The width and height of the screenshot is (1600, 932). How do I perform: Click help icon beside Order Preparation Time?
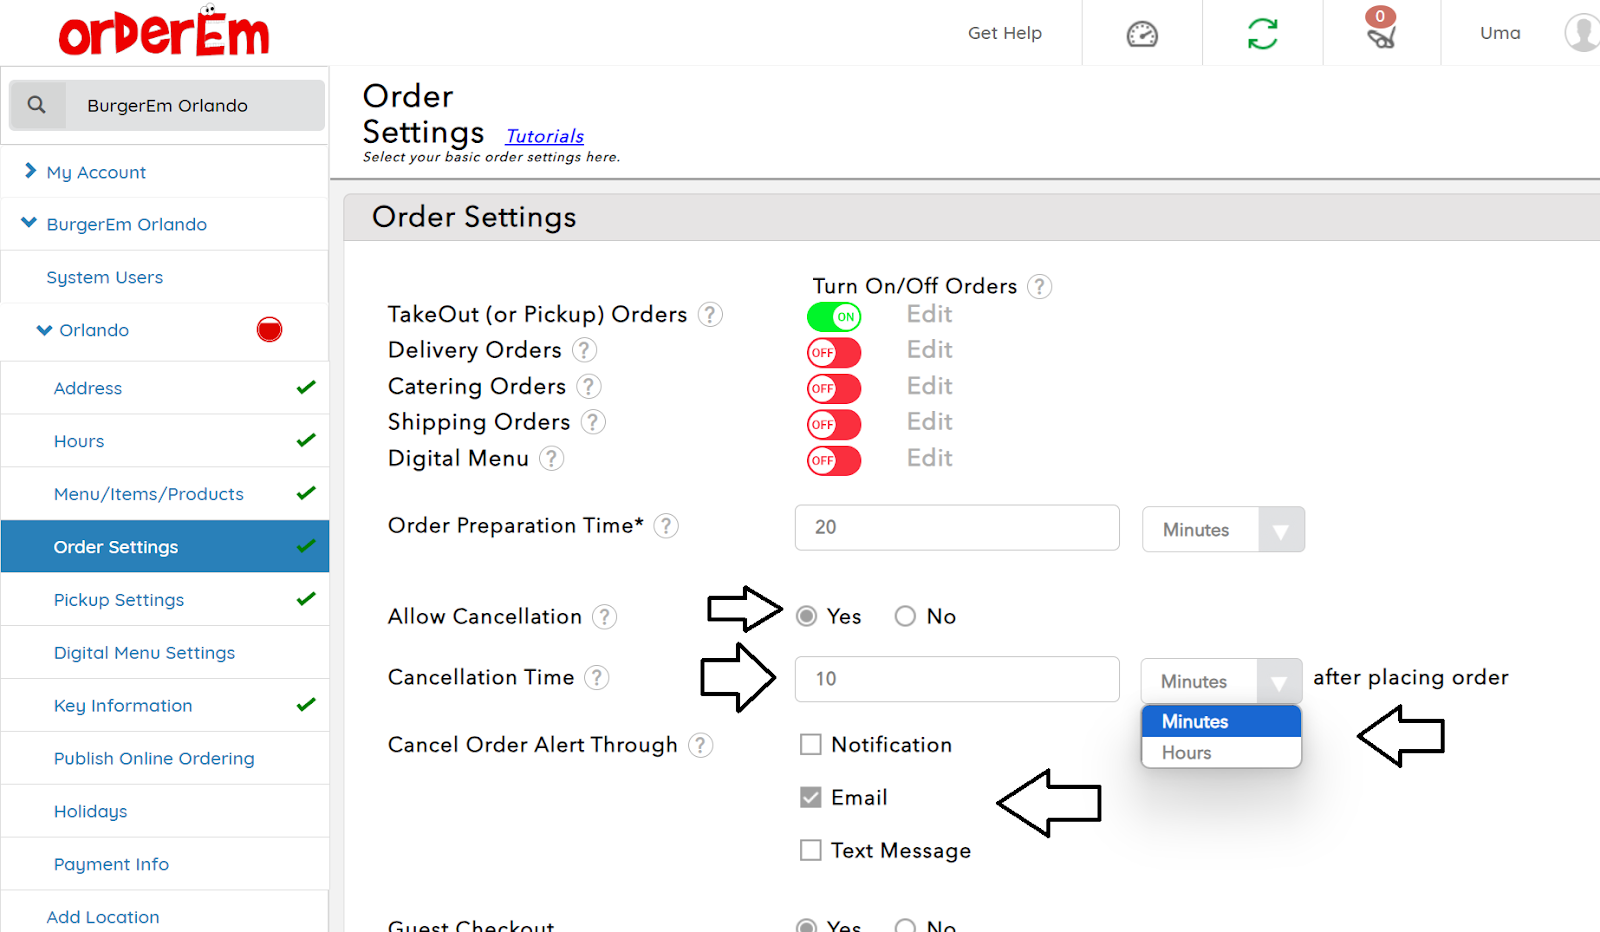pyautogui.click(x=666, y=526)
